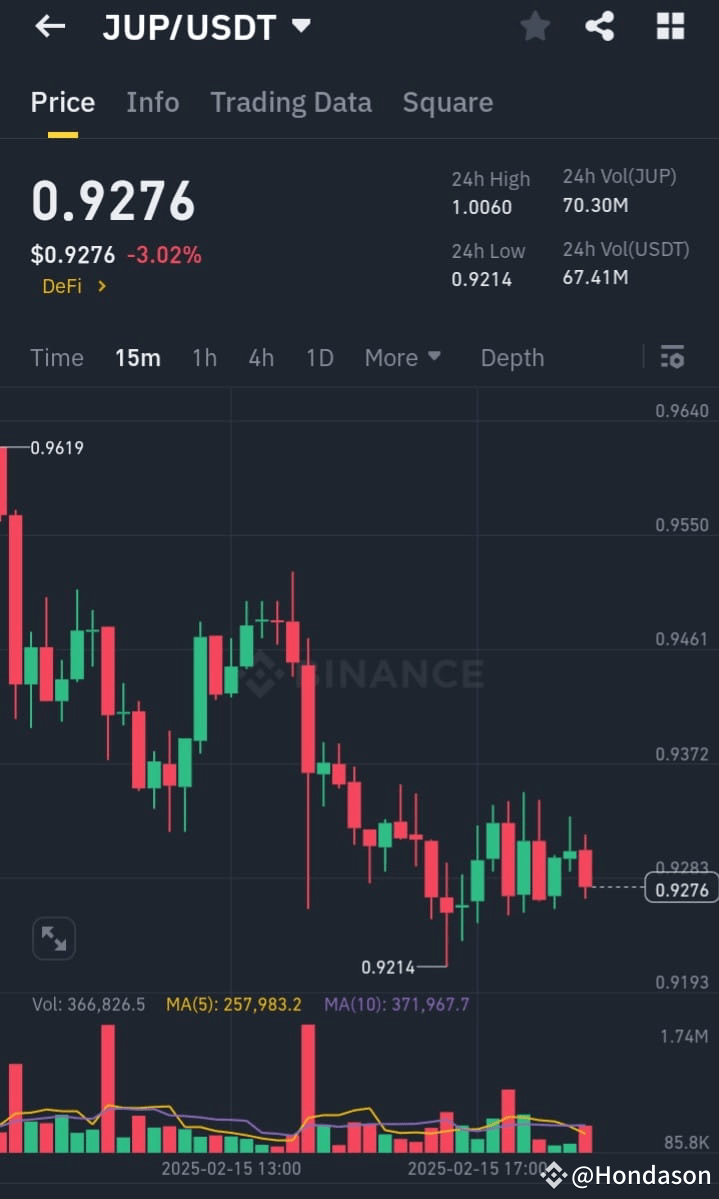719x1199 pixels.
Task: Switch the chart to the 1h timeframe
Action: pos(204,357)
